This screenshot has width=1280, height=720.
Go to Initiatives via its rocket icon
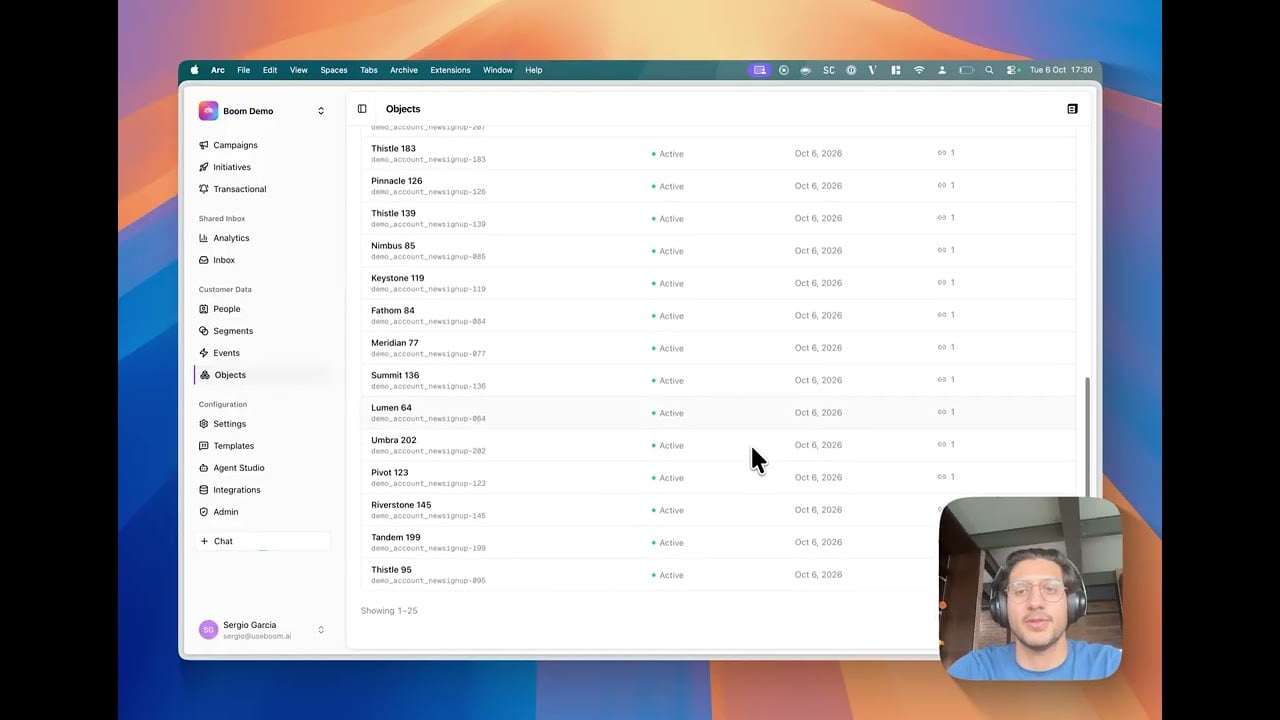tap(204, 167)
